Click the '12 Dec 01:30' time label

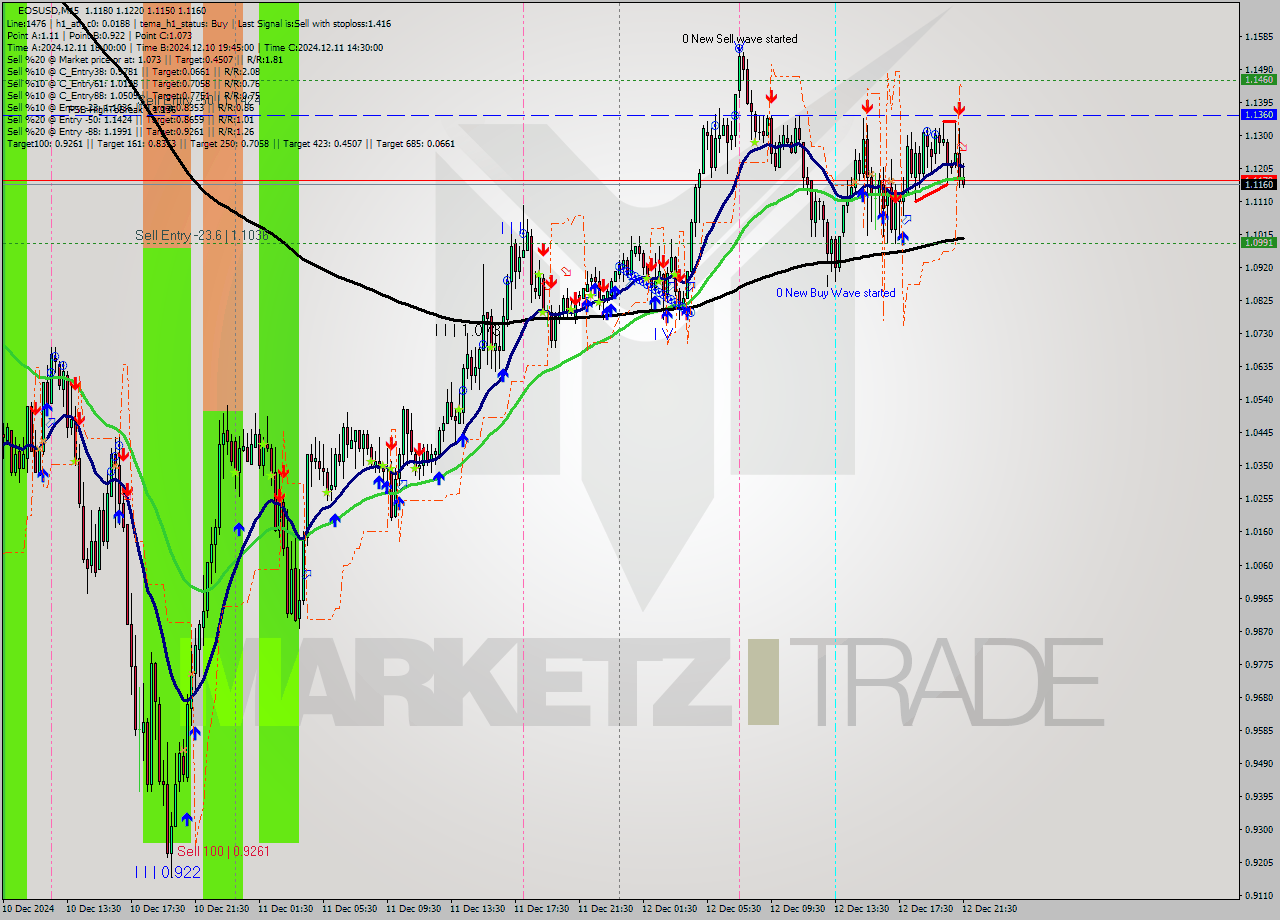tap(670, 909)
